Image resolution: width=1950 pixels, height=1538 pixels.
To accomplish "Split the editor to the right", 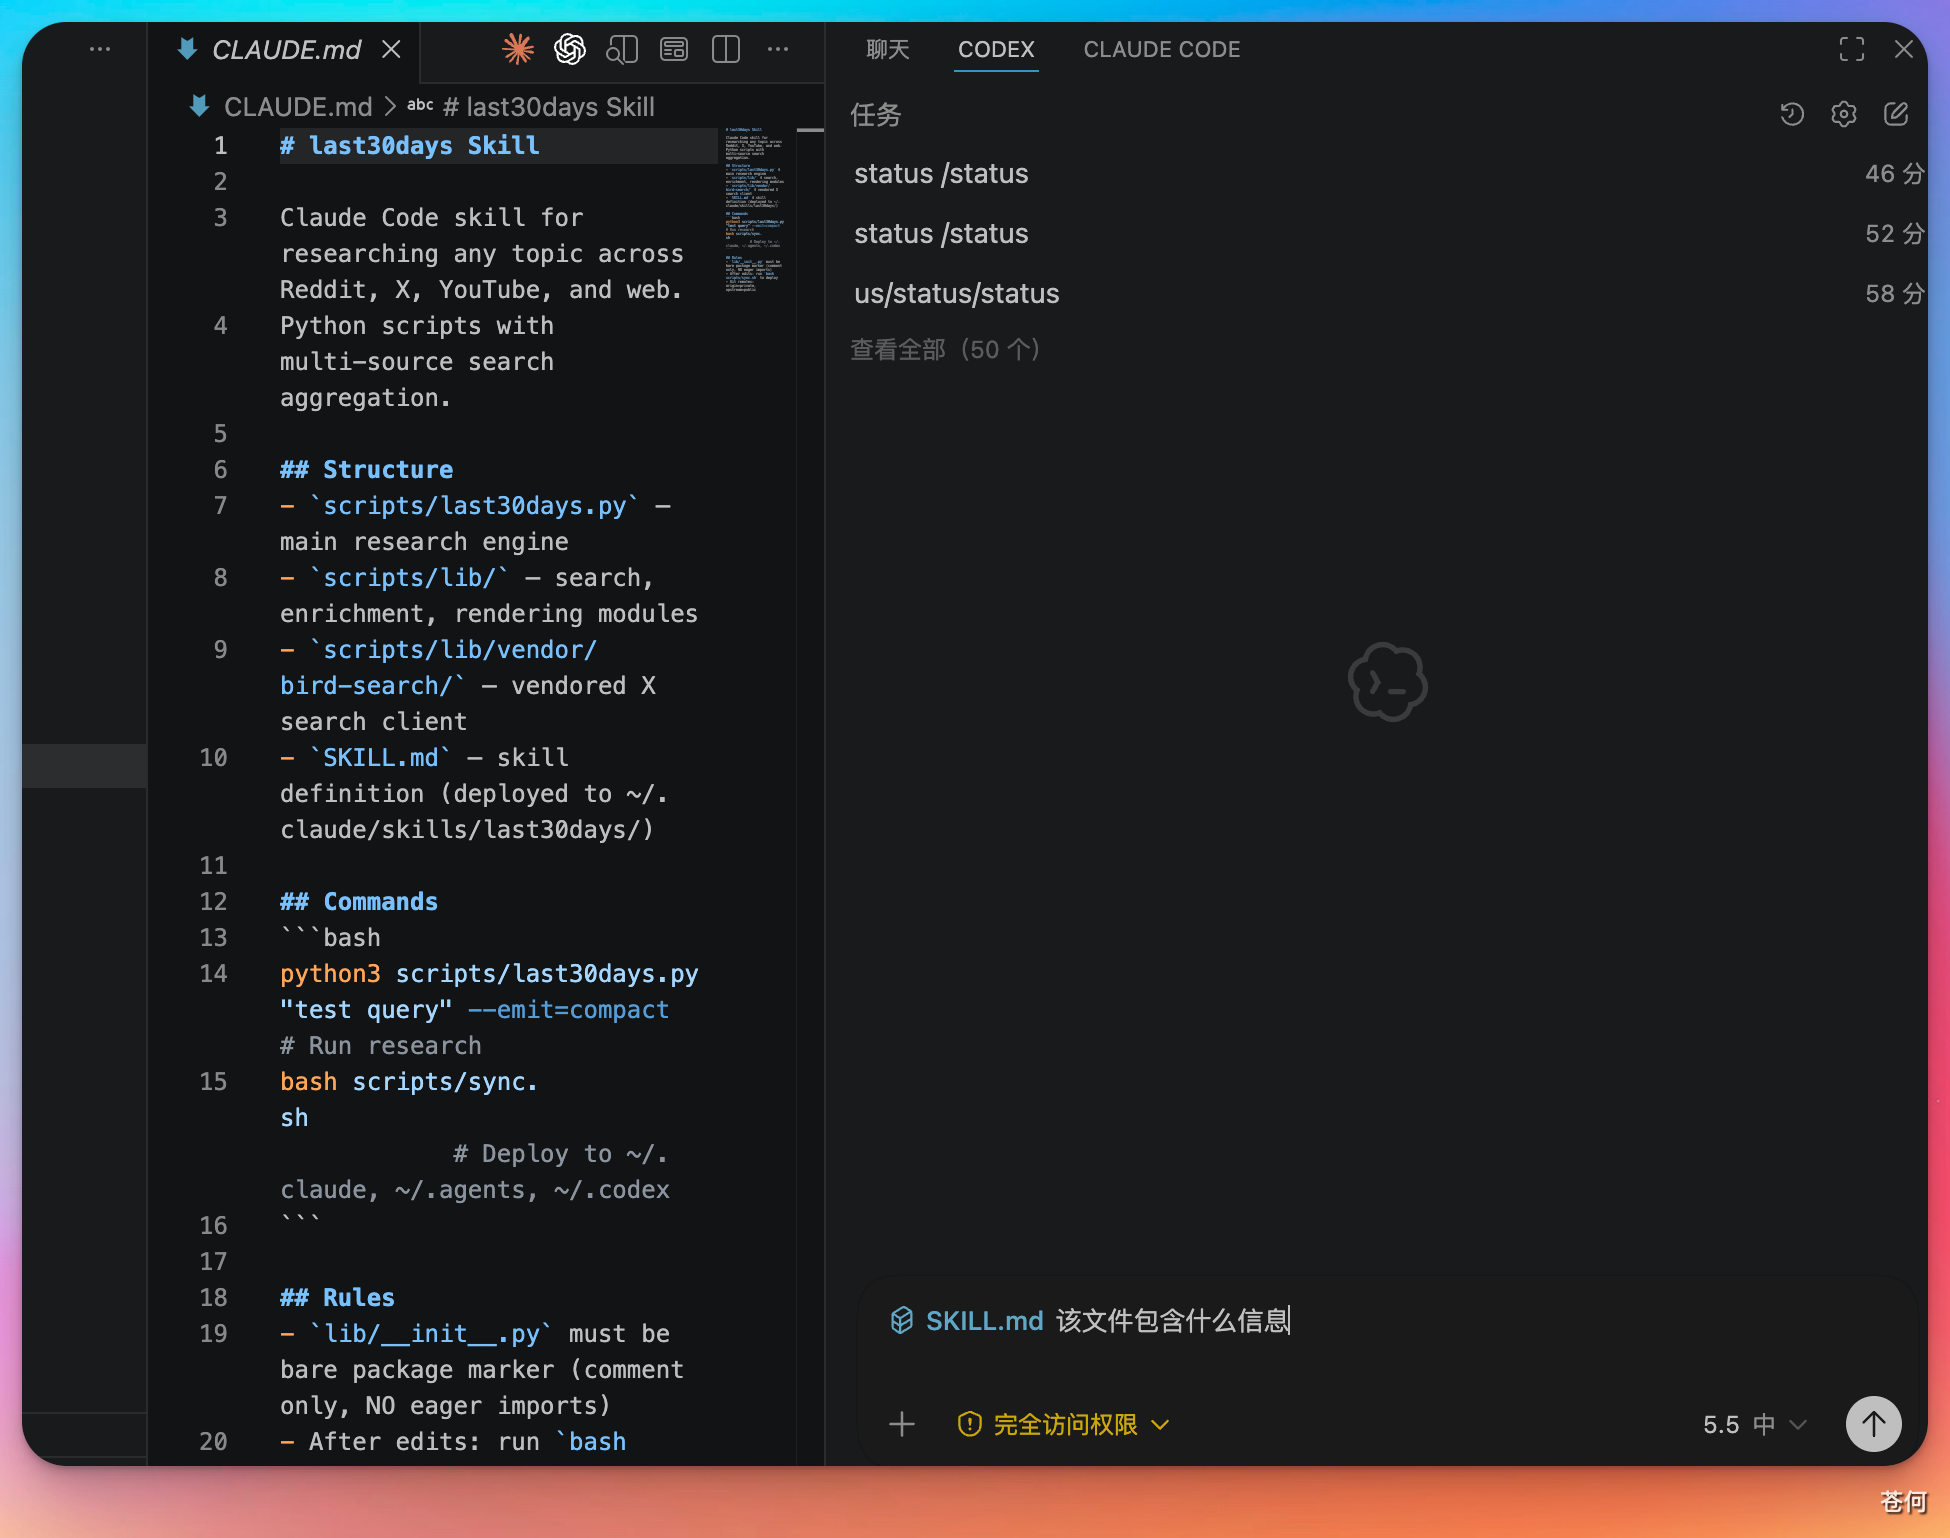I will (x=726, y=49).
